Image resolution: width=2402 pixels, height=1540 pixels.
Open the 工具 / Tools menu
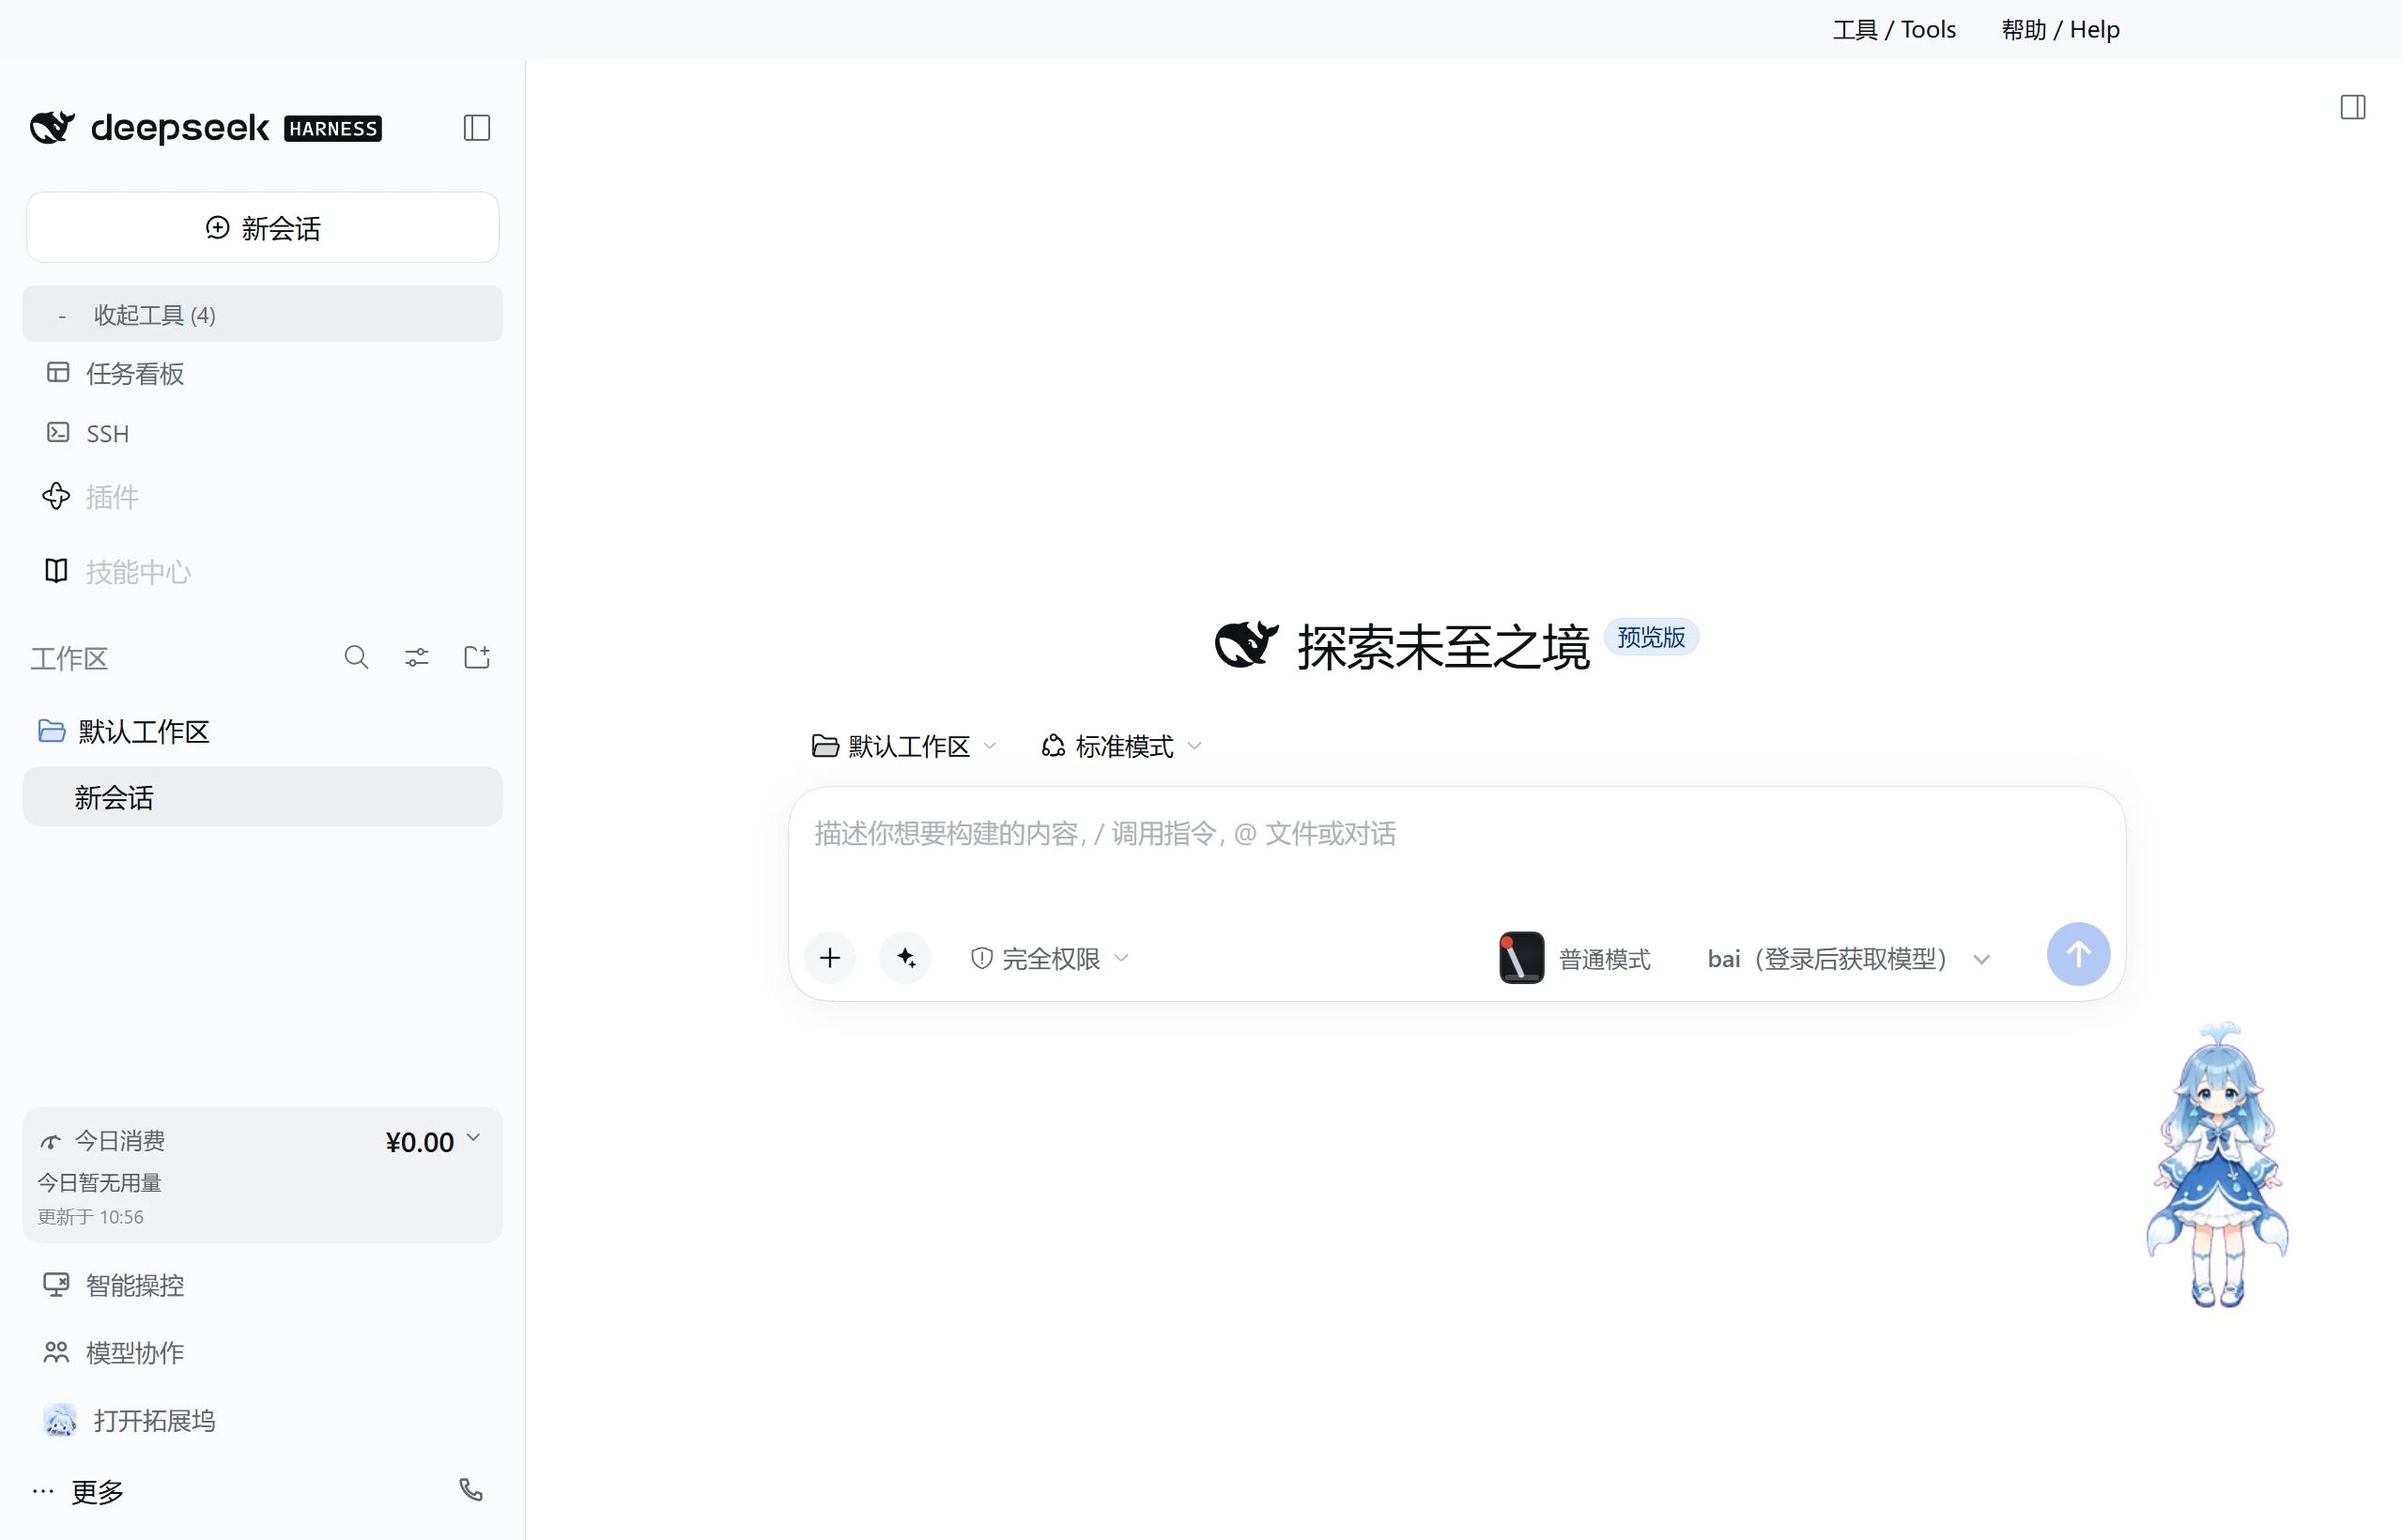[x=1893, y=29]
